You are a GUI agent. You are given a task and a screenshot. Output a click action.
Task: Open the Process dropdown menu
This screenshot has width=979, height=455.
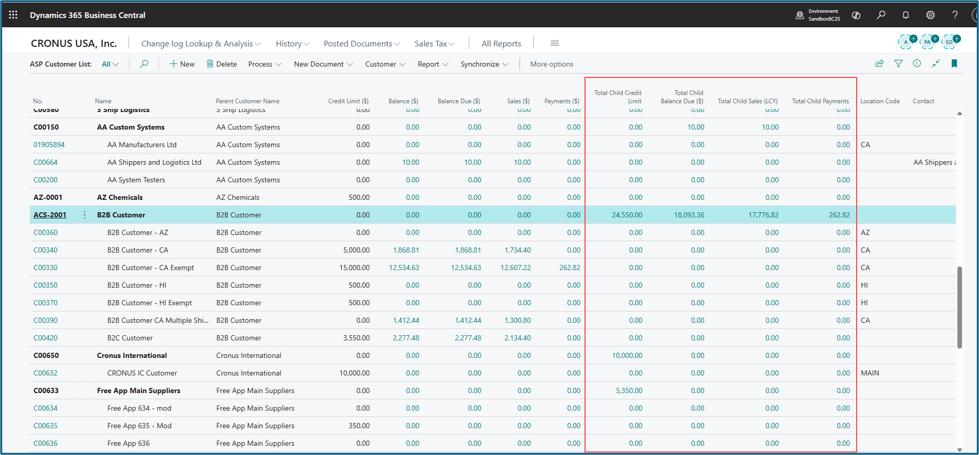click(265, 64)
